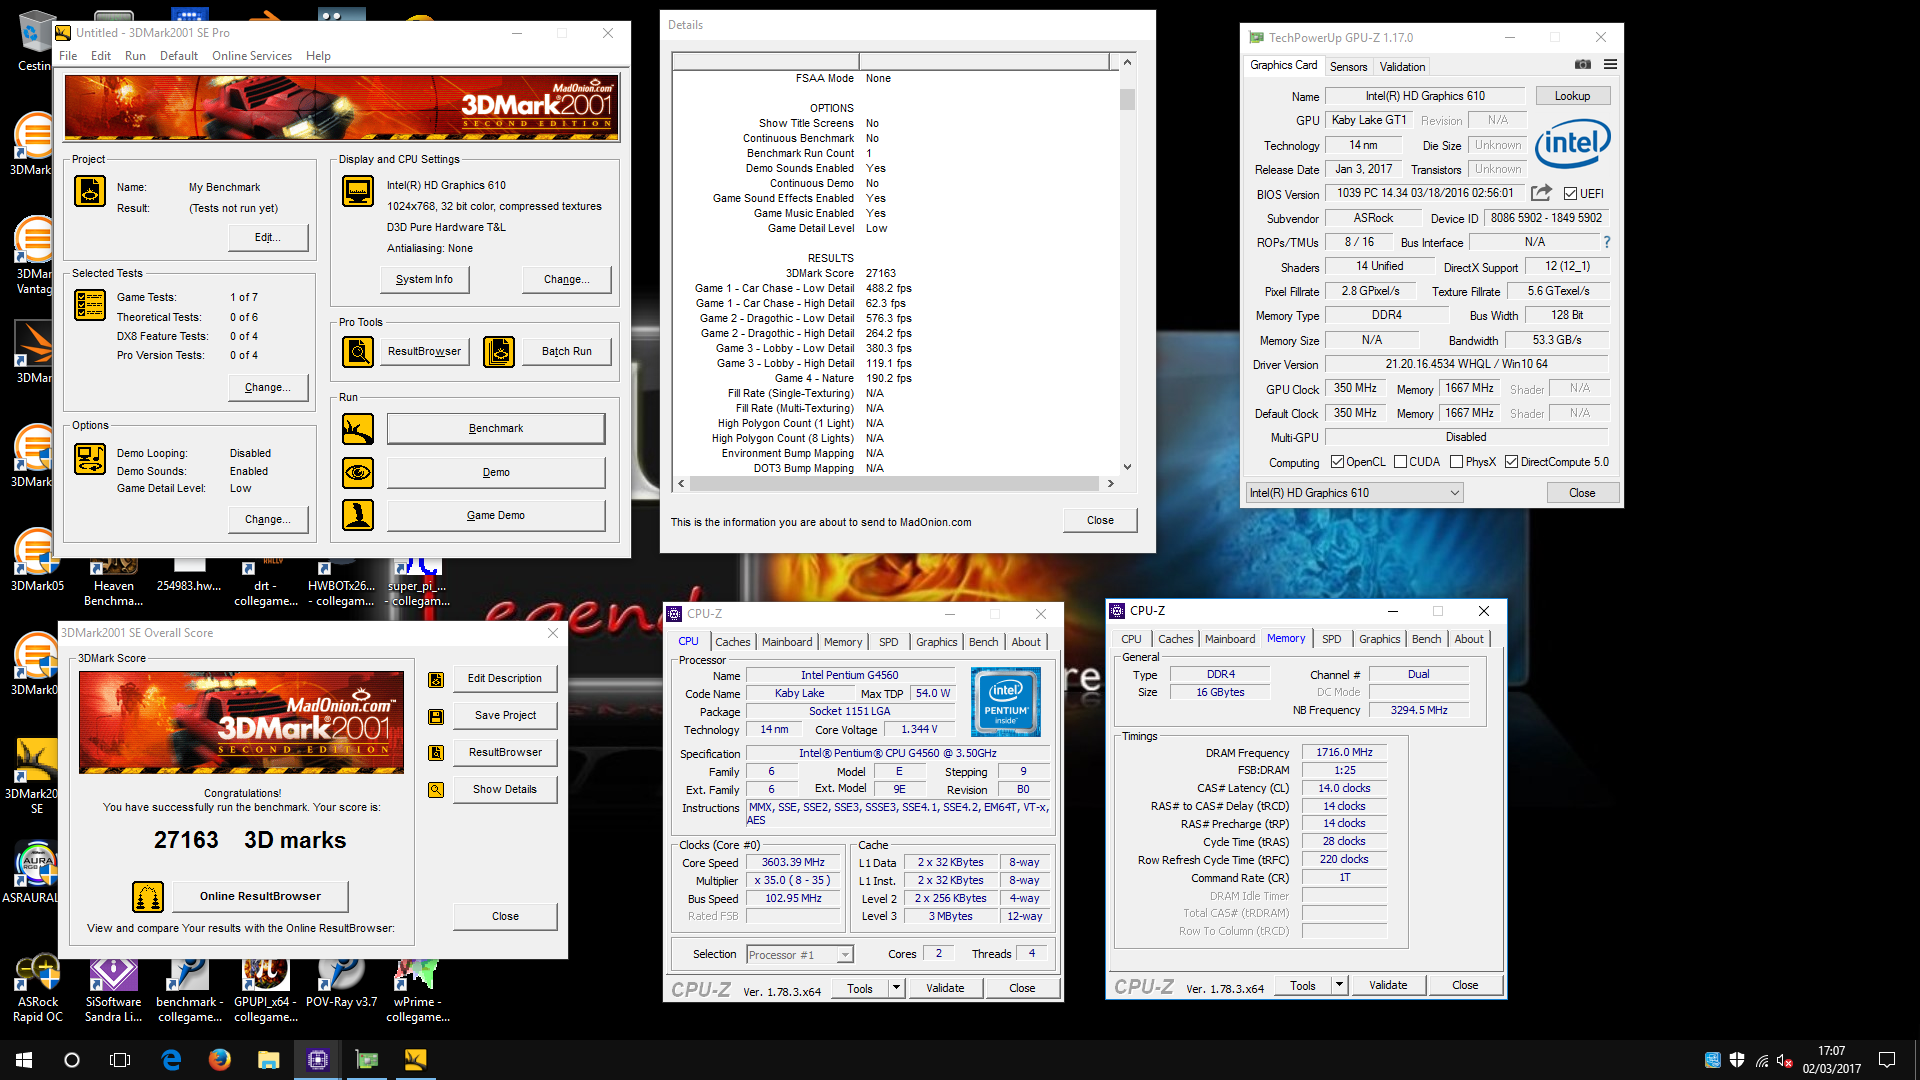
Task: Open Firefox from the taskbar
Action: coord(219,1059)
